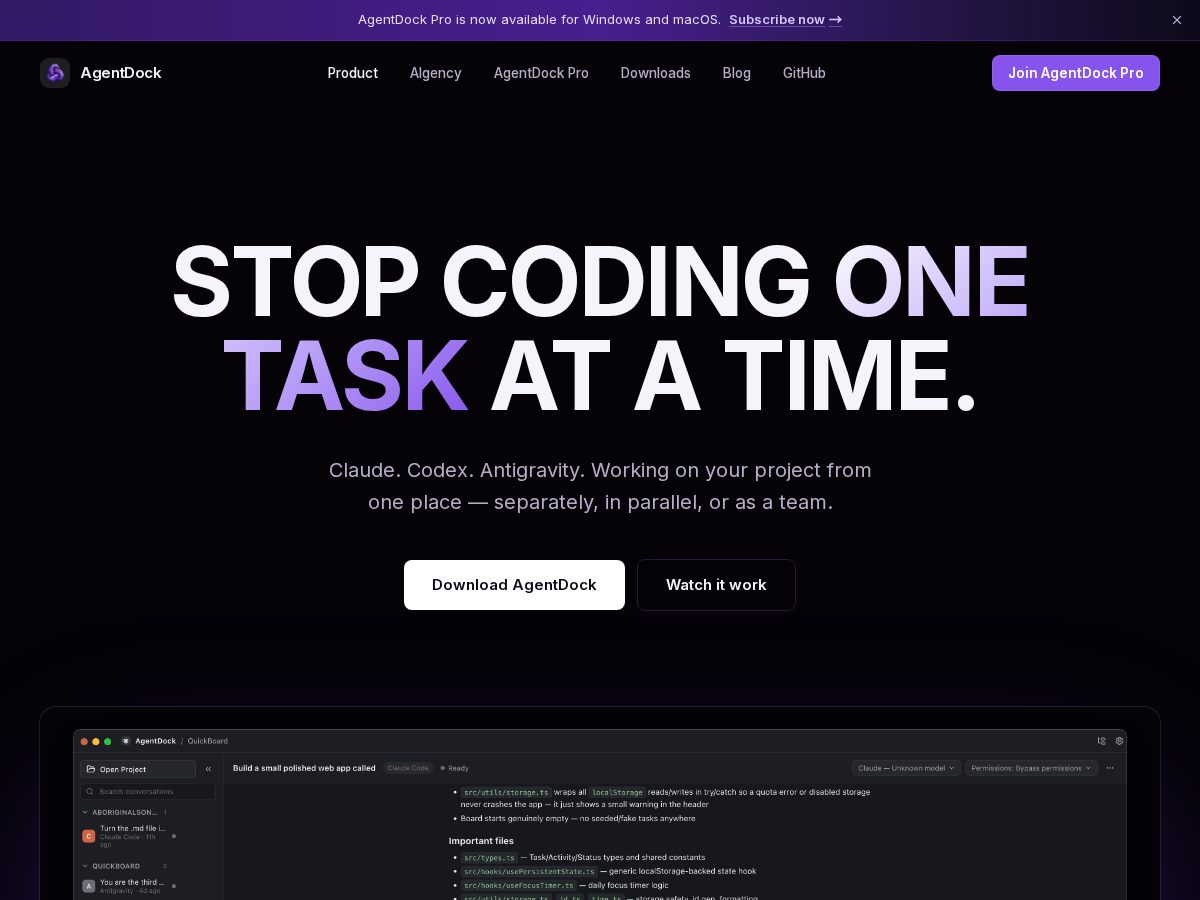1200x900 pixels.
Task: Click the branch icon next to the settings gear
Action: [x=1102, y=741]
